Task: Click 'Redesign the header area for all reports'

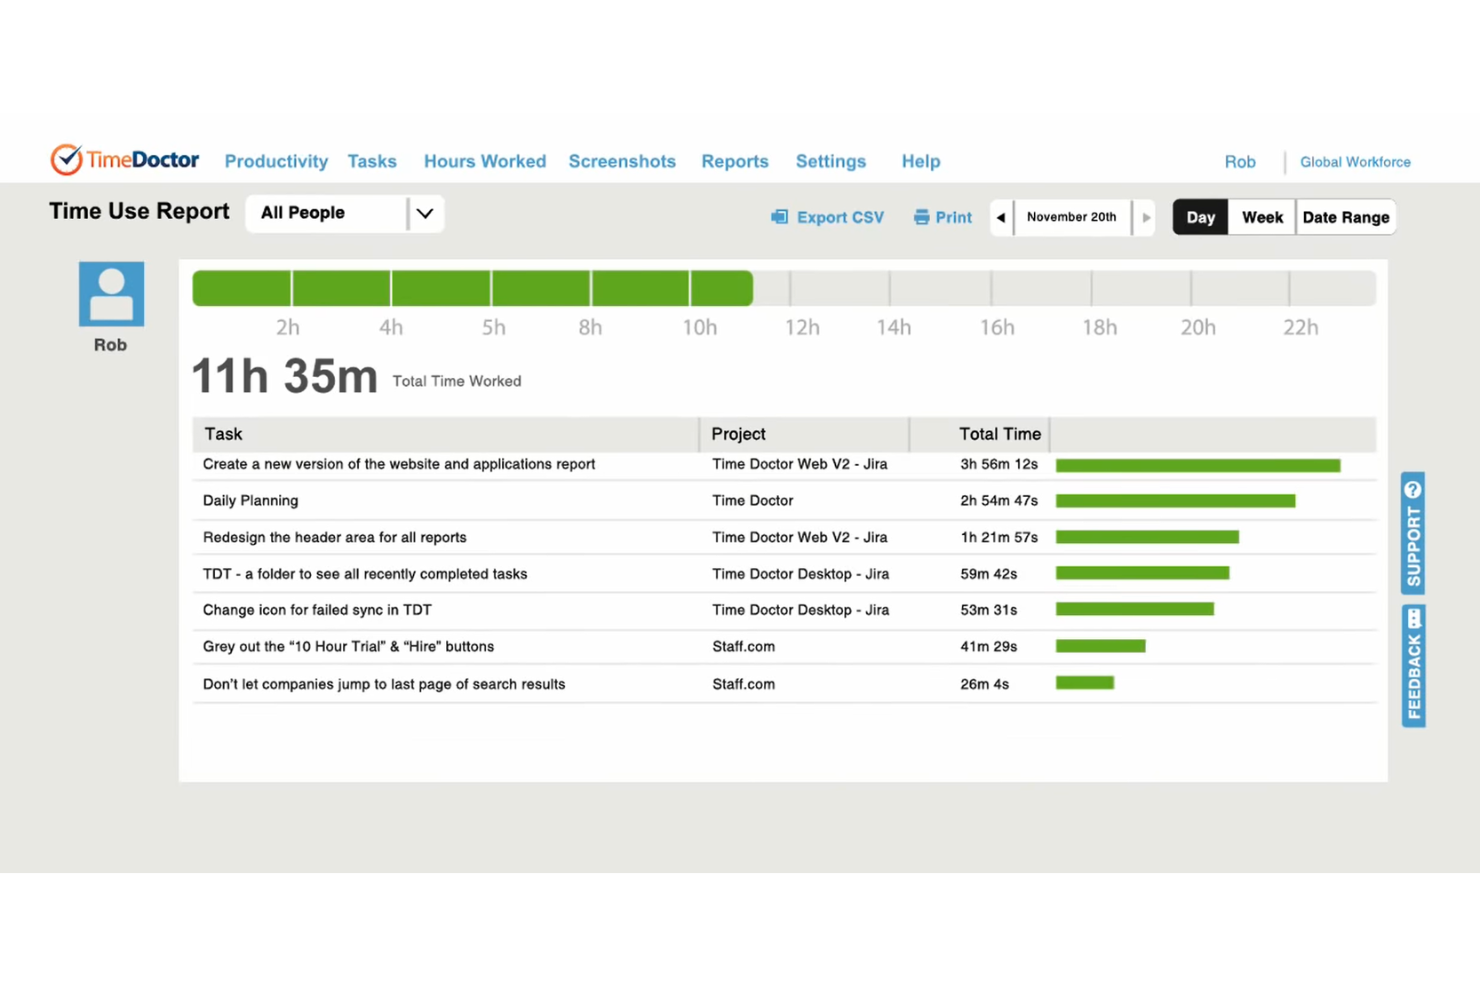Action: tap(335, 537)
